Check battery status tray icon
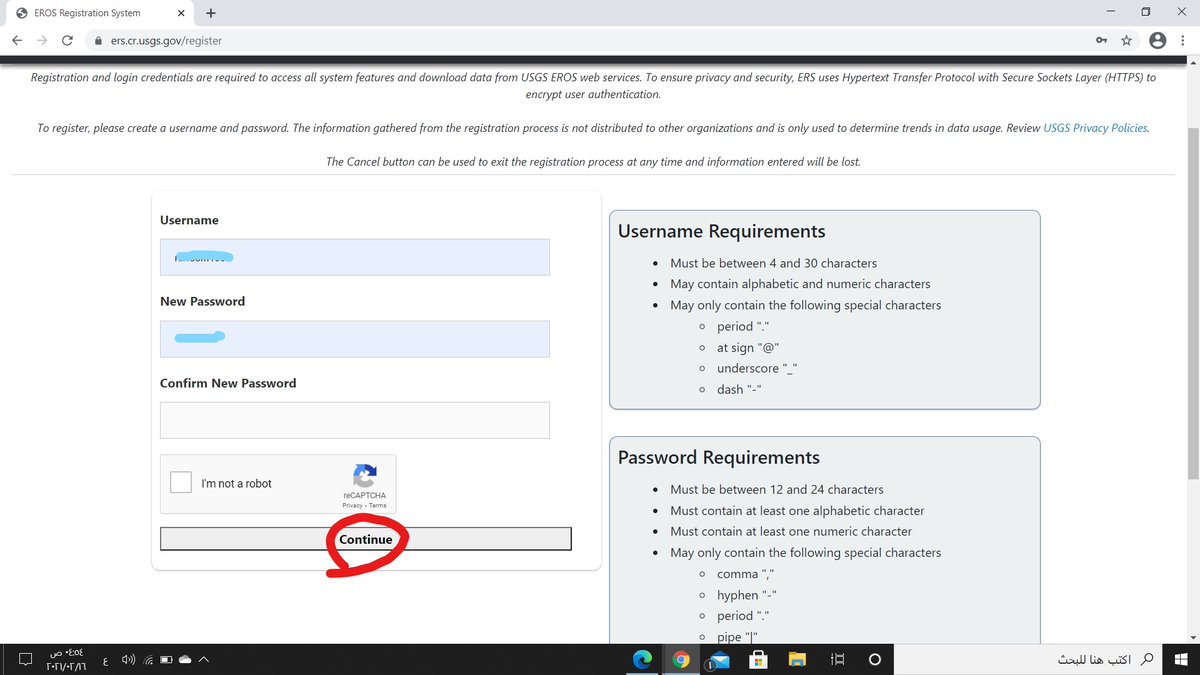The image size is (1200, 675). 166,660
